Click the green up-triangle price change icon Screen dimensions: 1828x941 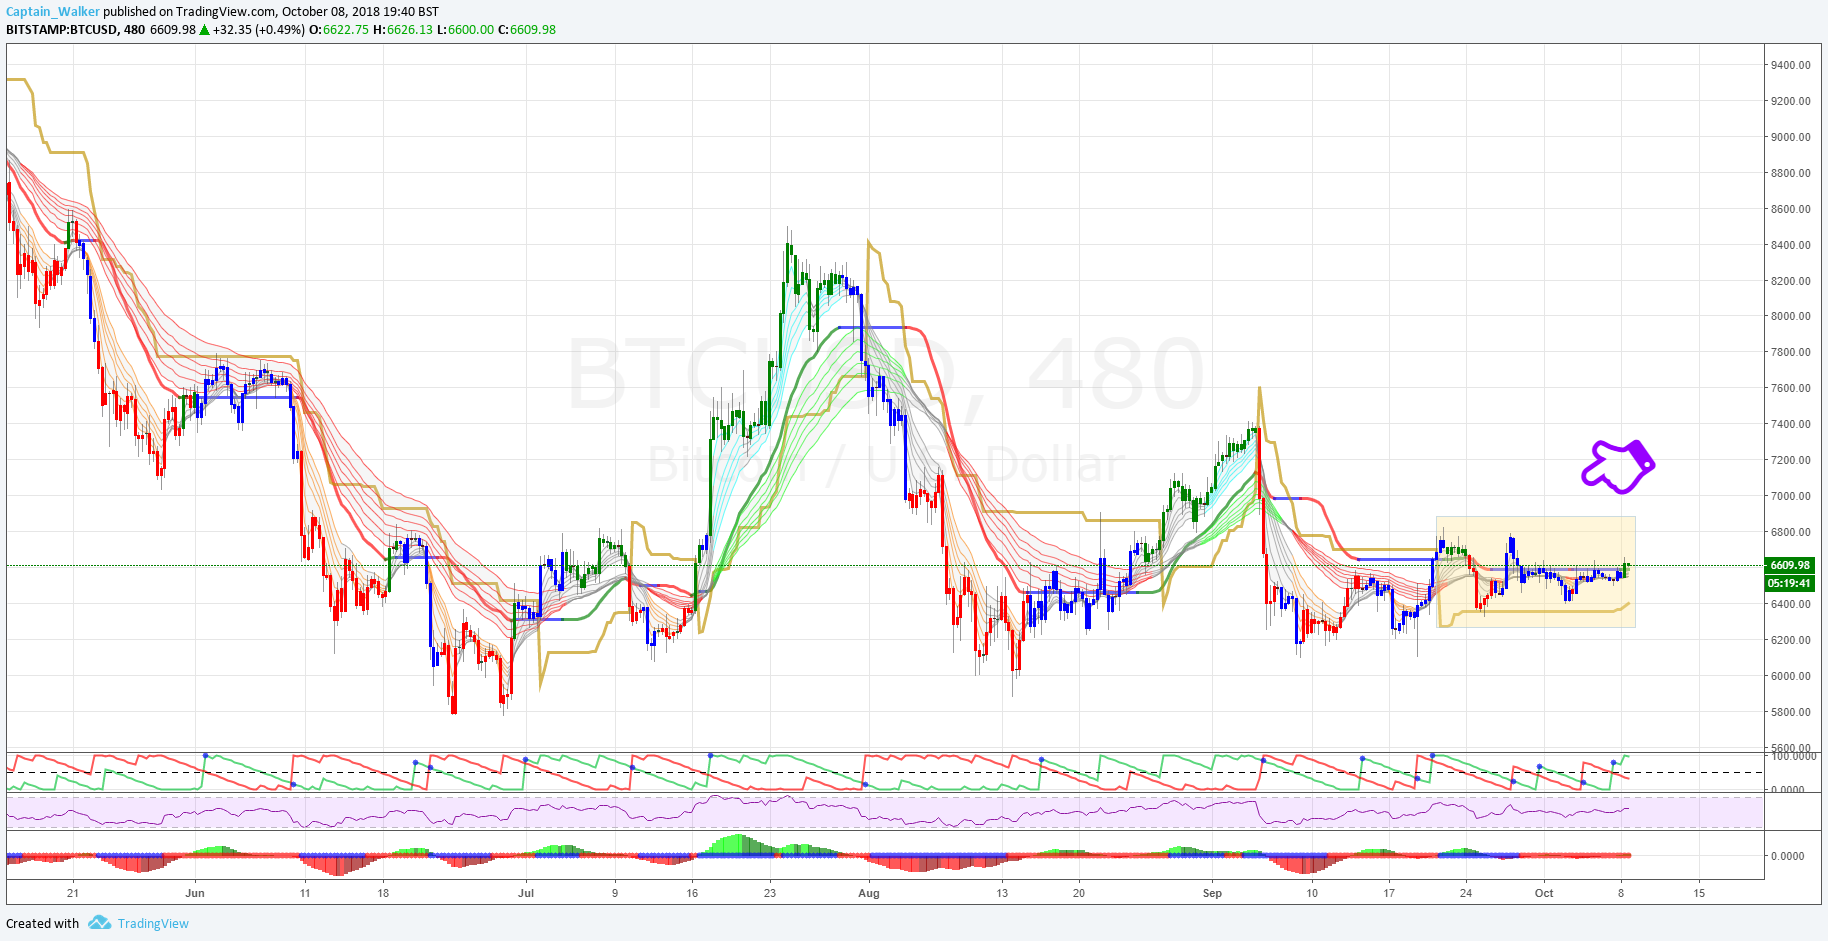pos(204,30)
